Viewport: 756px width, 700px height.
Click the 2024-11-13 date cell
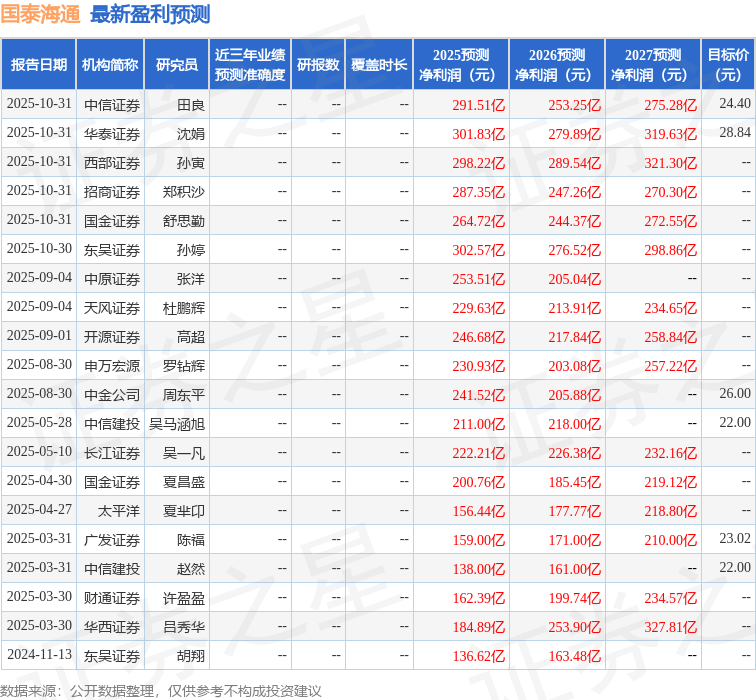point(39,654)
